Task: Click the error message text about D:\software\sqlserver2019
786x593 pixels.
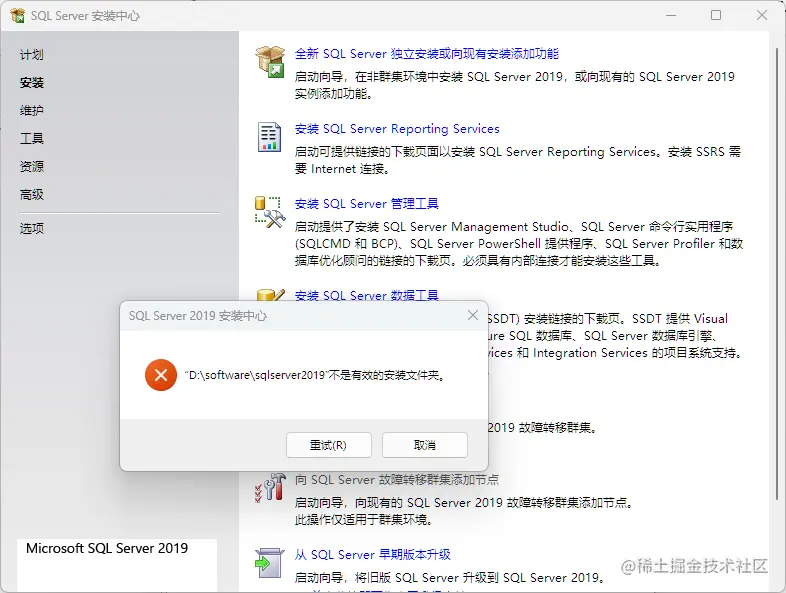Action: click(315, 375)
